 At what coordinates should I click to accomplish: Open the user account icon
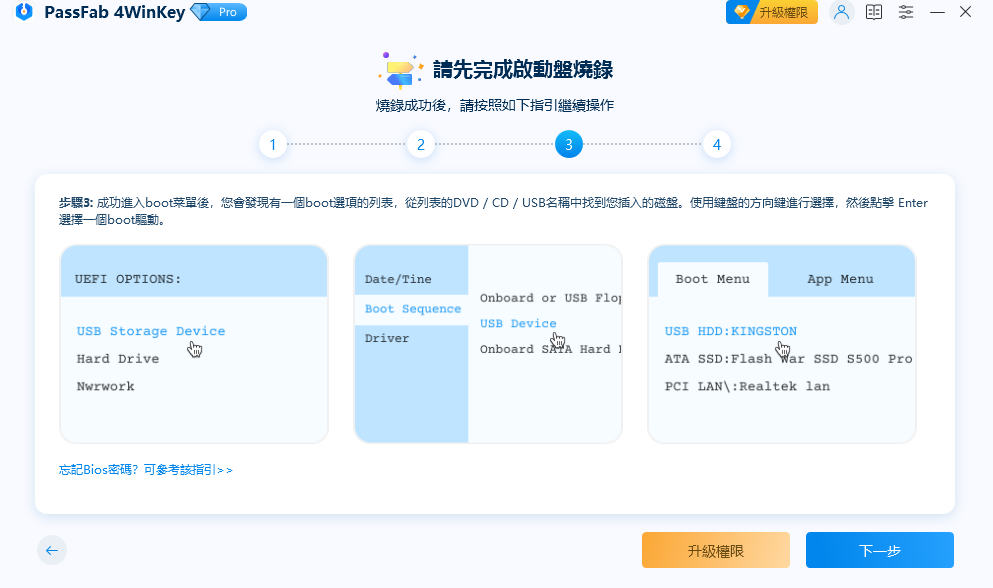841,12
